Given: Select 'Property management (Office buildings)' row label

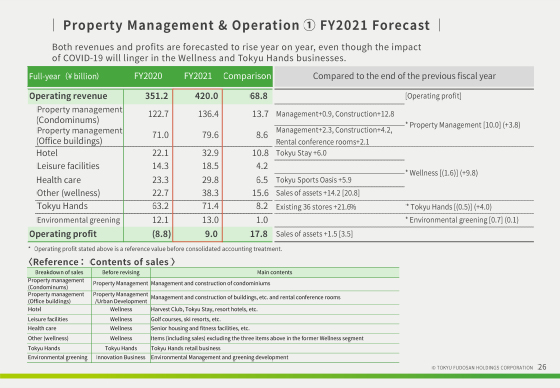Looking at the screenshot, I should tap(79, 136).
